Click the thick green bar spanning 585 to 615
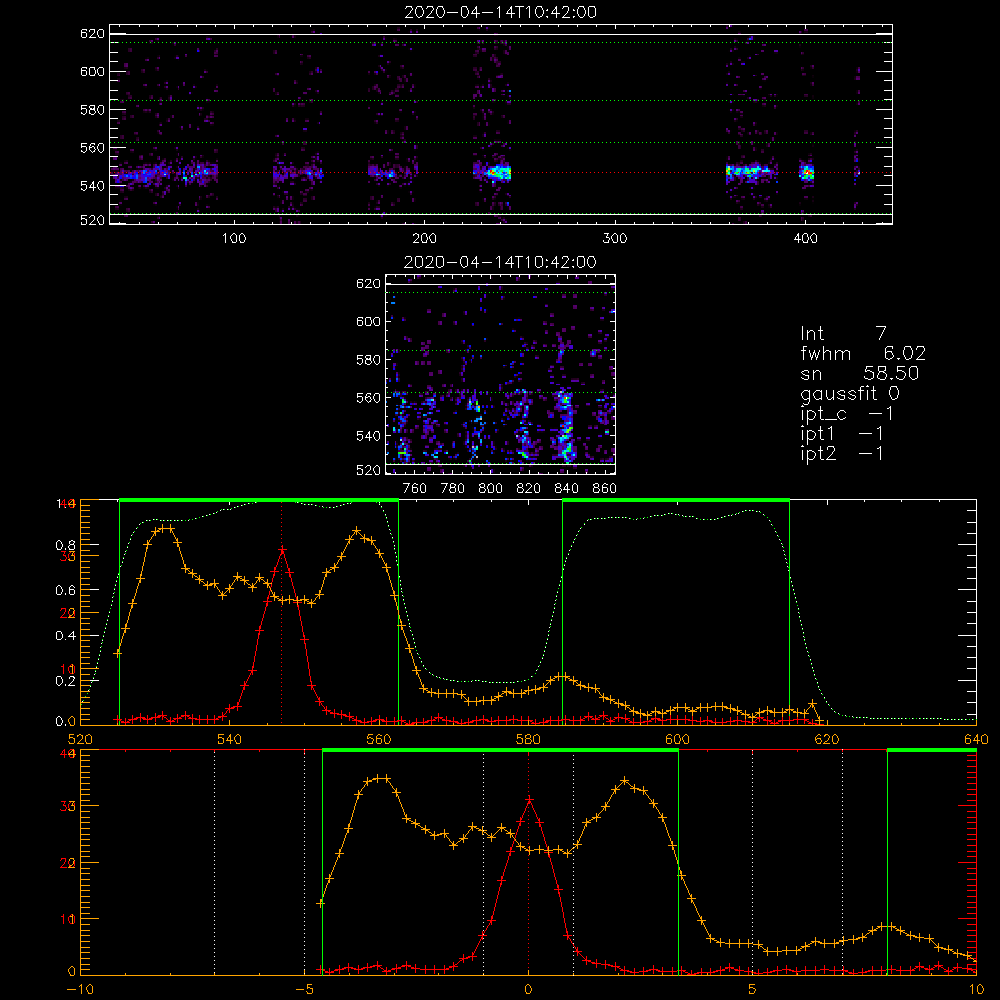Image resolution: width=1000 pixels, height=1000 pixels. [676, 500]
